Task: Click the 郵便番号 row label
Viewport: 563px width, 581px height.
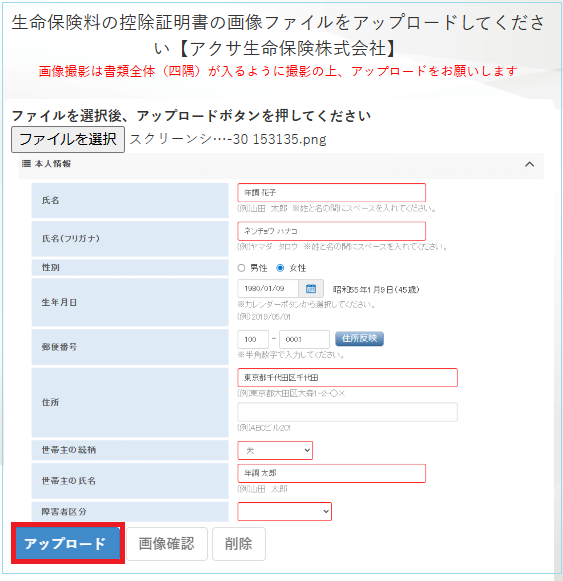Action: pyautogui.click(x=59, y=347)
